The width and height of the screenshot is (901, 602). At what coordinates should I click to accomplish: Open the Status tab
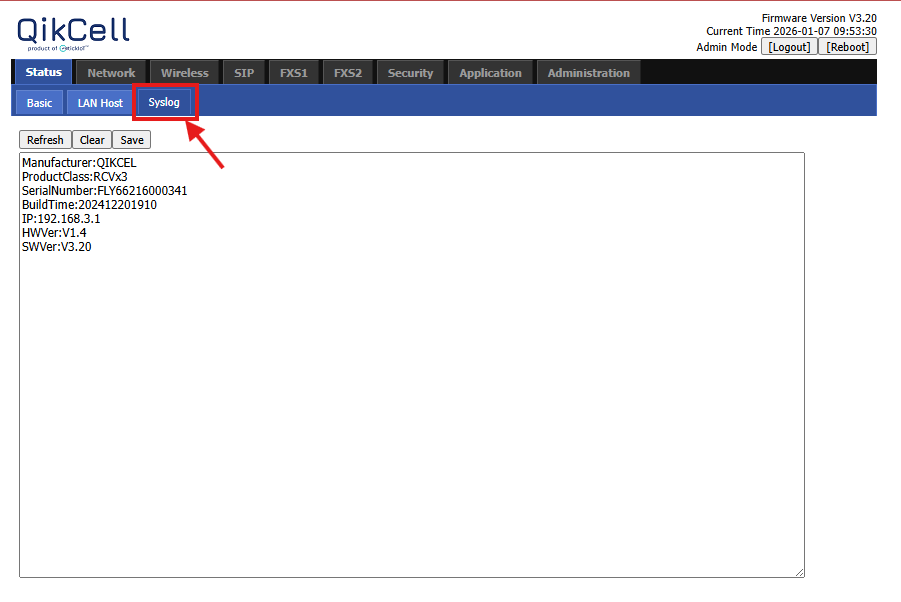[43, 72]
